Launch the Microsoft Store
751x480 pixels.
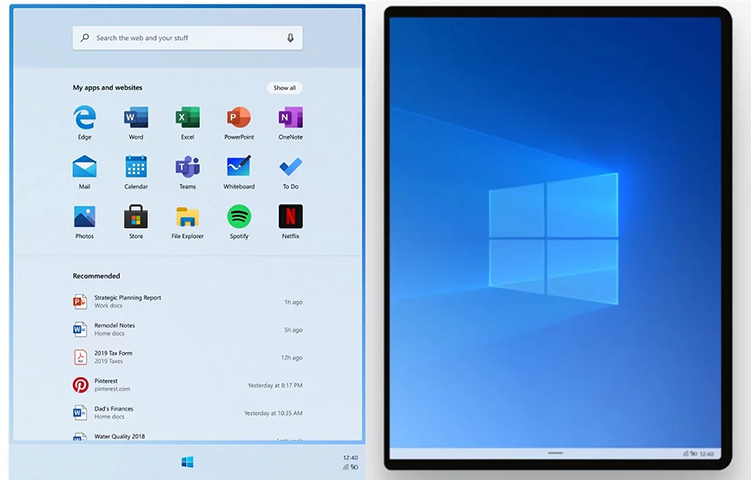point(136,217)
